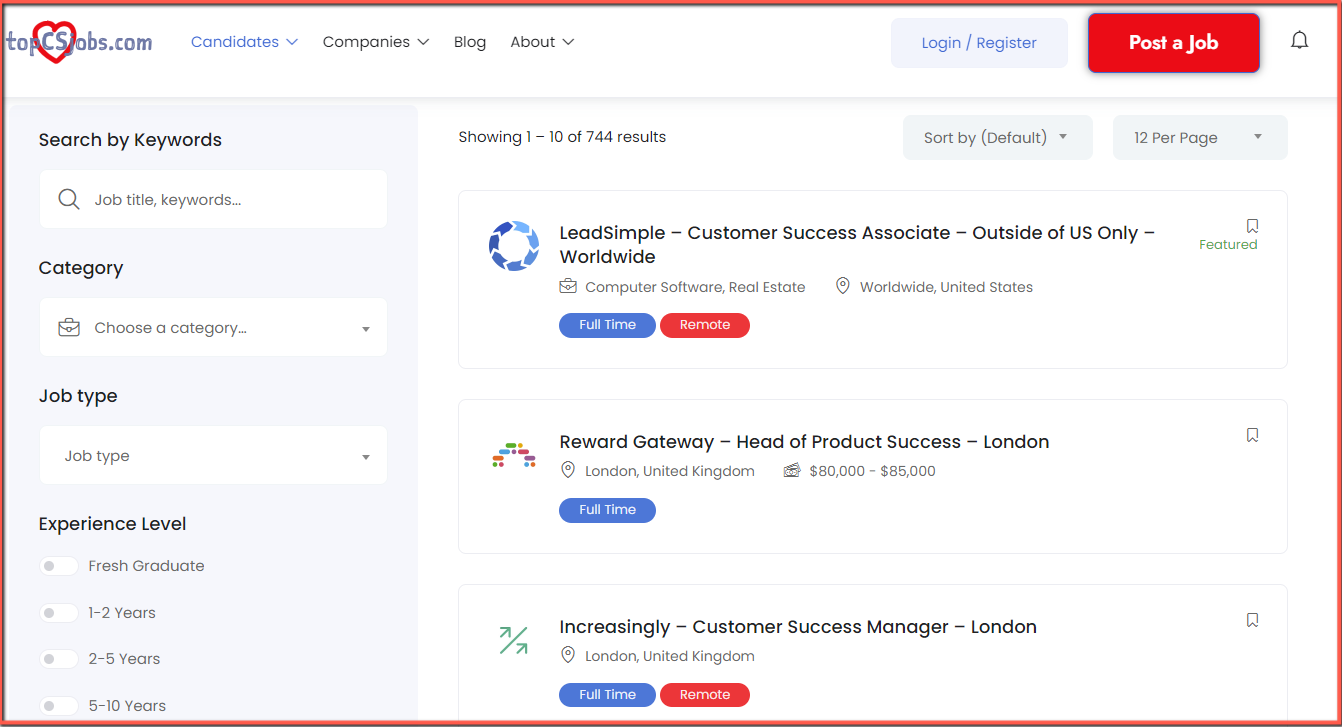Click London, United Kingdom in Reward Gateway listing

click(670, 471)
